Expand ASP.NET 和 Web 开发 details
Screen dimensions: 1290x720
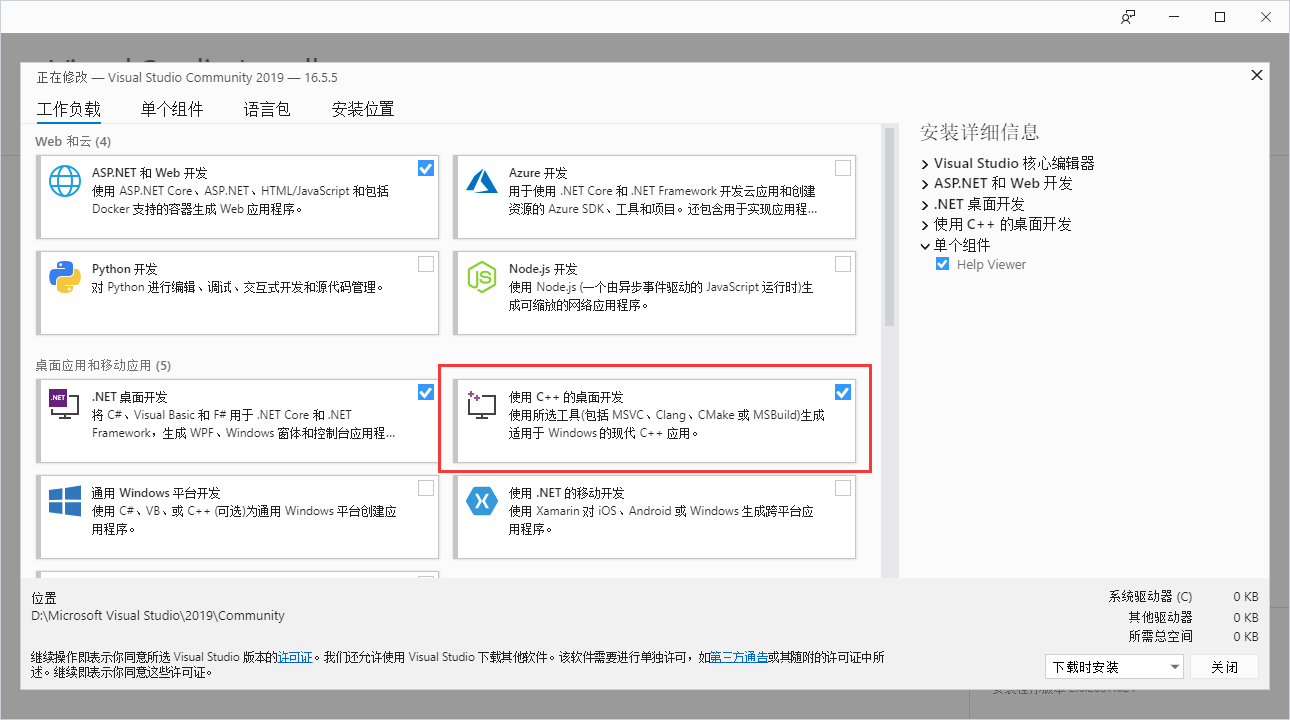pyautogui.click(x=925, y=184)
